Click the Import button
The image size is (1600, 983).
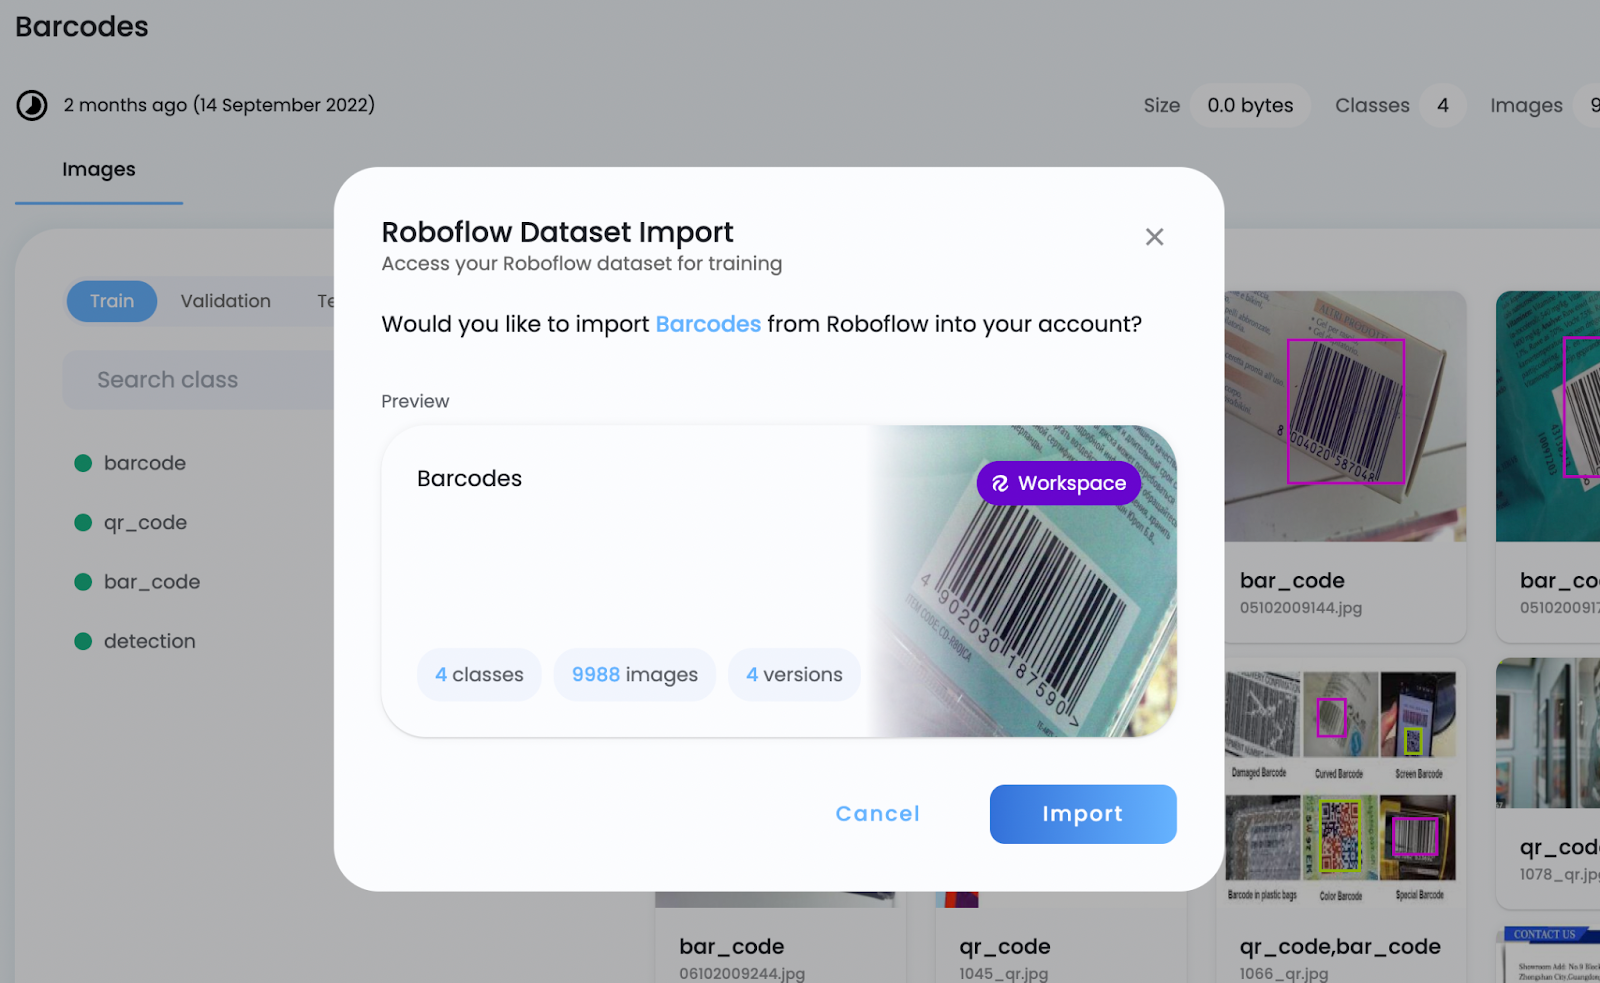[1083, 814]
